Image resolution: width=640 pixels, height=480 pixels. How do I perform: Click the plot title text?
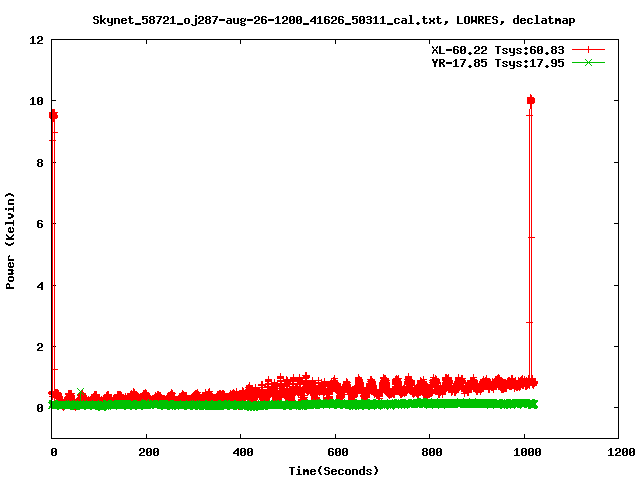[334, 20]
